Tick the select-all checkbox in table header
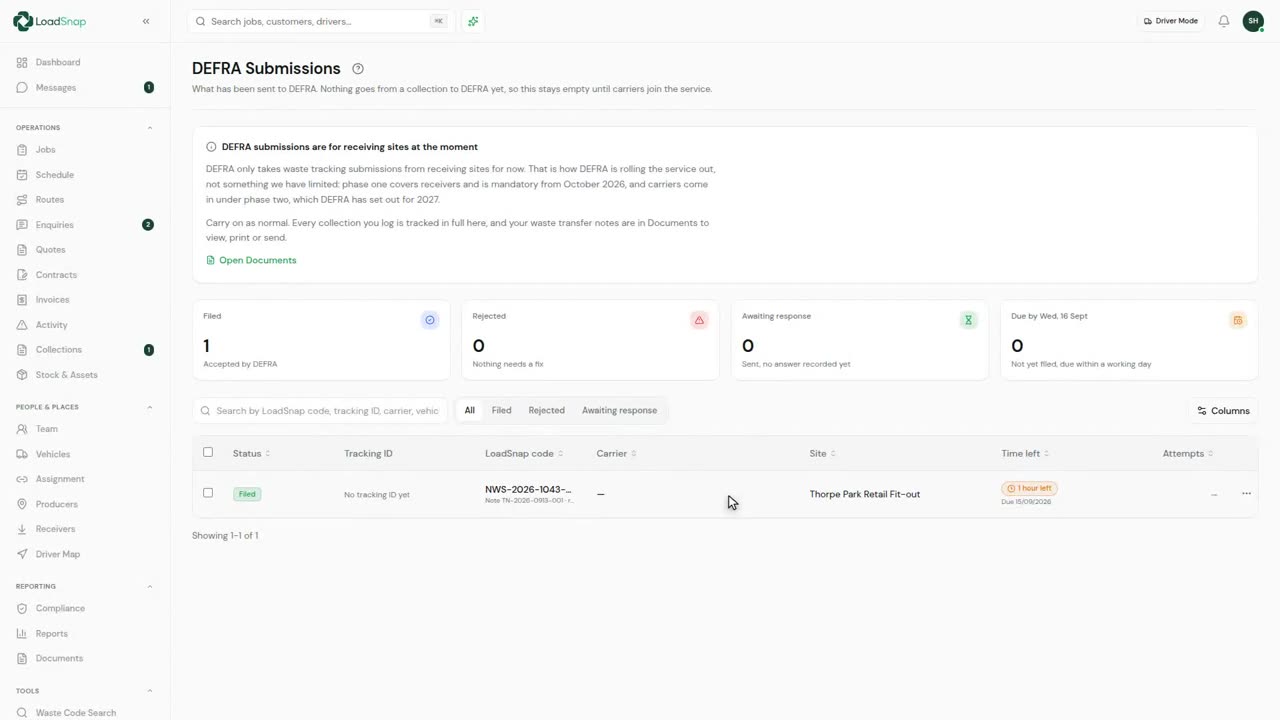 208,452
